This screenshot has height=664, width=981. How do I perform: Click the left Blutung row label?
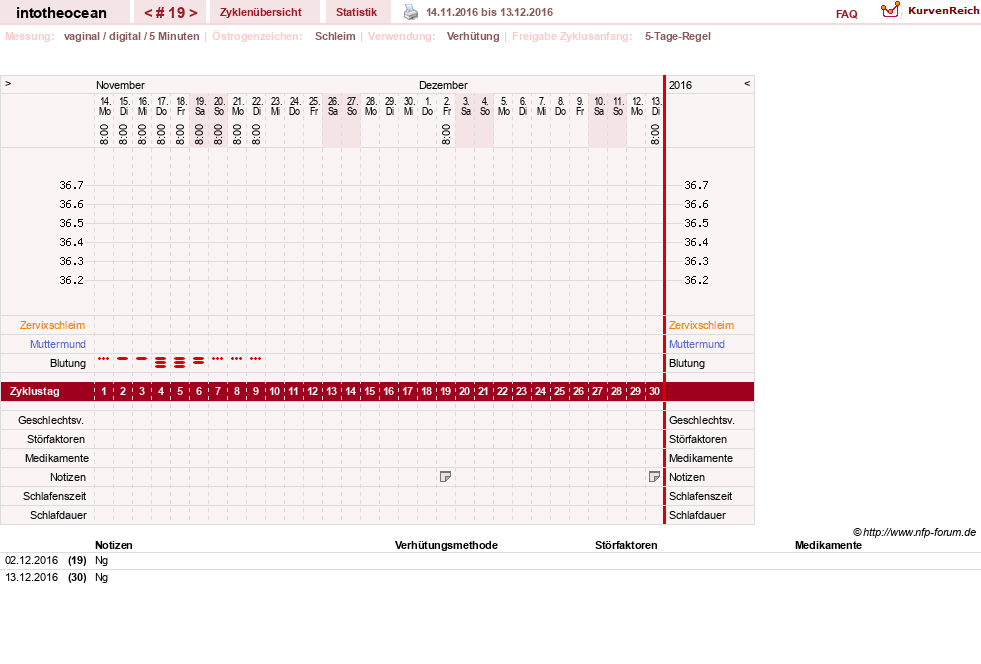(x=68, y=363)
